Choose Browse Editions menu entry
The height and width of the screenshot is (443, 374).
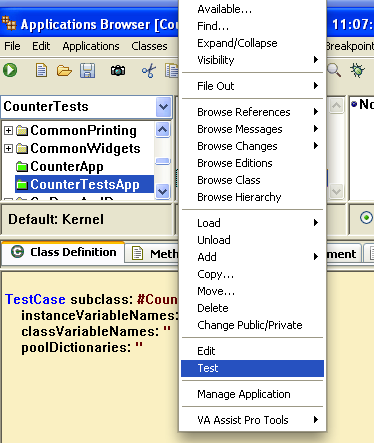point(252,163)
